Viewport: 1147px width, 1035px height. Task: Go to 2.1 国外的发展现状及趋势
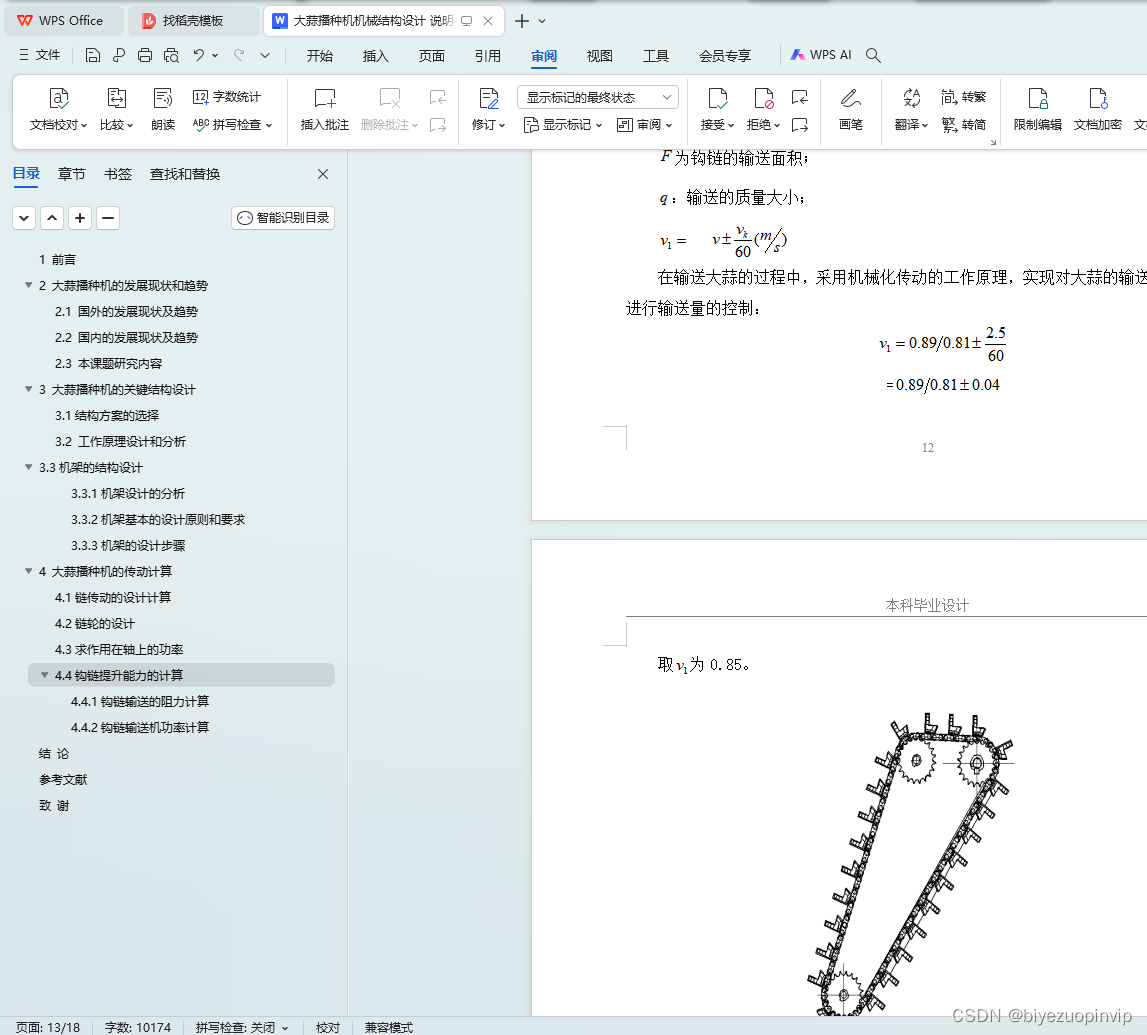(x=127, y=312)
